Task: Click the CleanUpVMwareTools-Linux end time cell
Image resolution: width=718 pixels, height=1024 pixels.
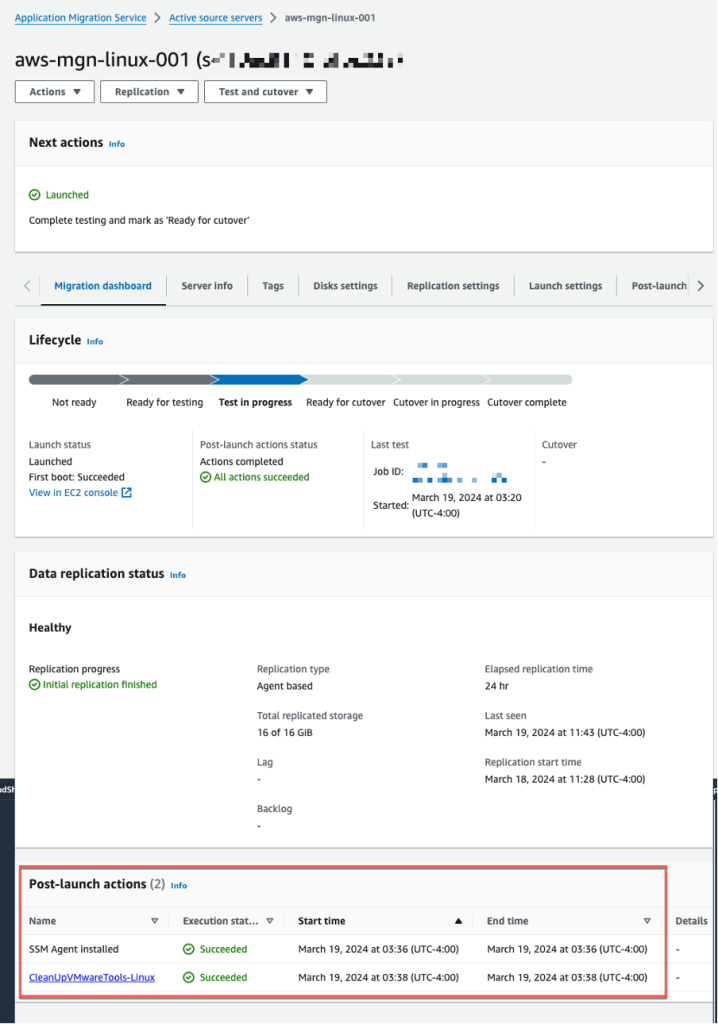Action: [567, 978]
